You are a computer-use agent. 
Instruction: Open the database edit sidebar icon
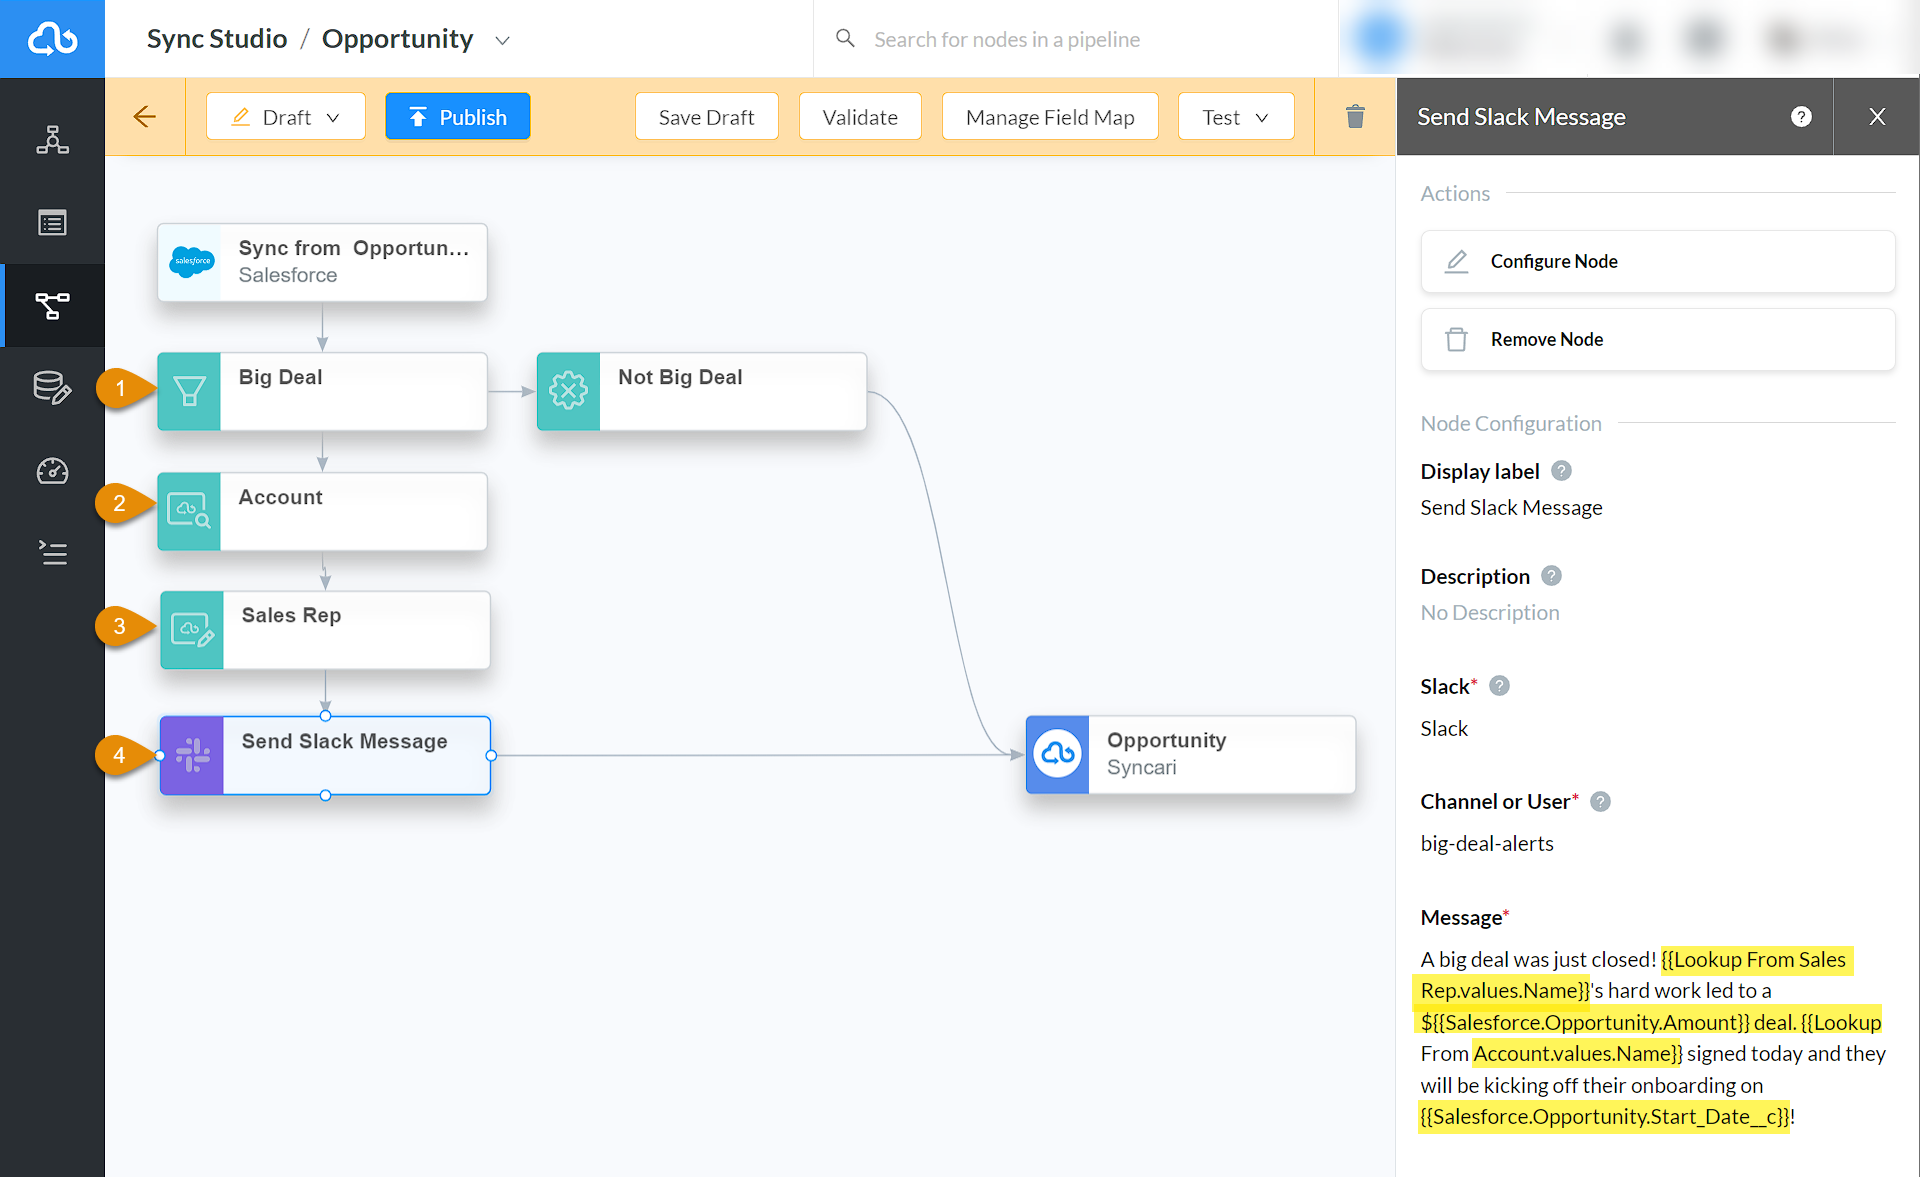click(52, 388)
